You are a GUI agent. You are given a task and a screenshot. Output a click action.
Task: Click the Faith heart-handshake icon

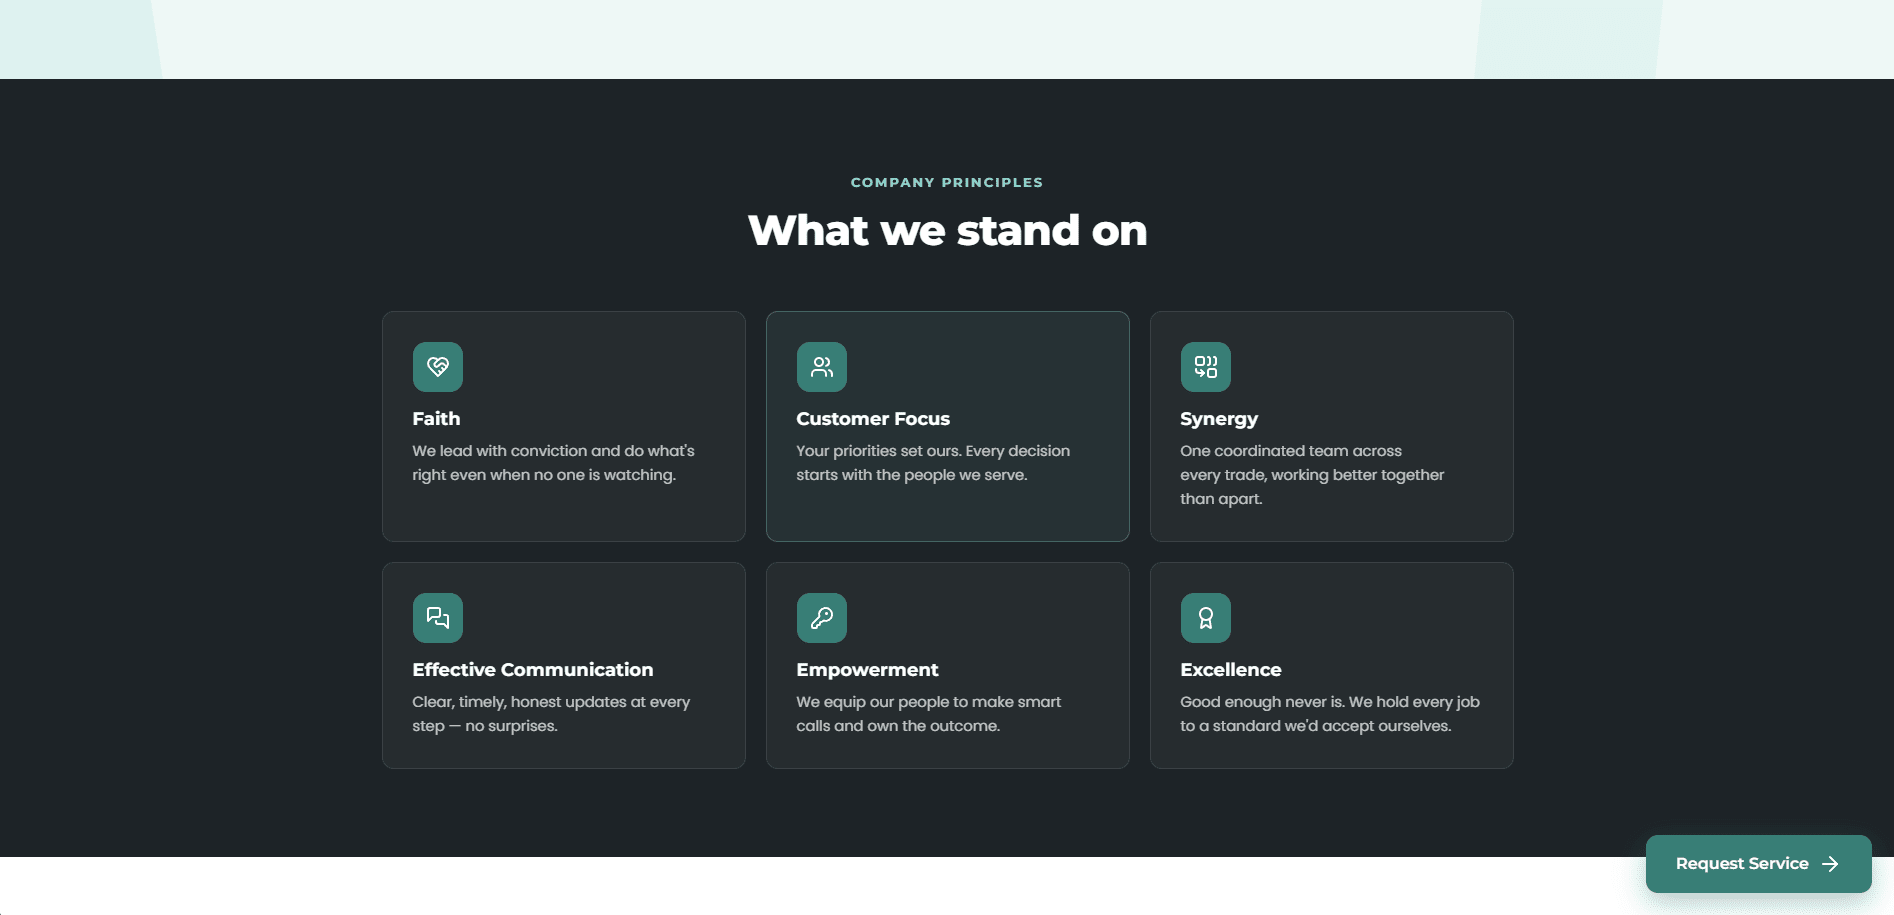pos(438,367)
